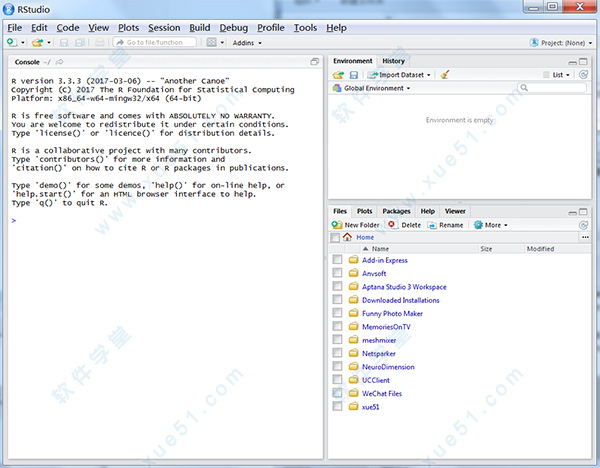Click the Save All documents icon
The image size is (600, 468).
(x=80, y=42)
